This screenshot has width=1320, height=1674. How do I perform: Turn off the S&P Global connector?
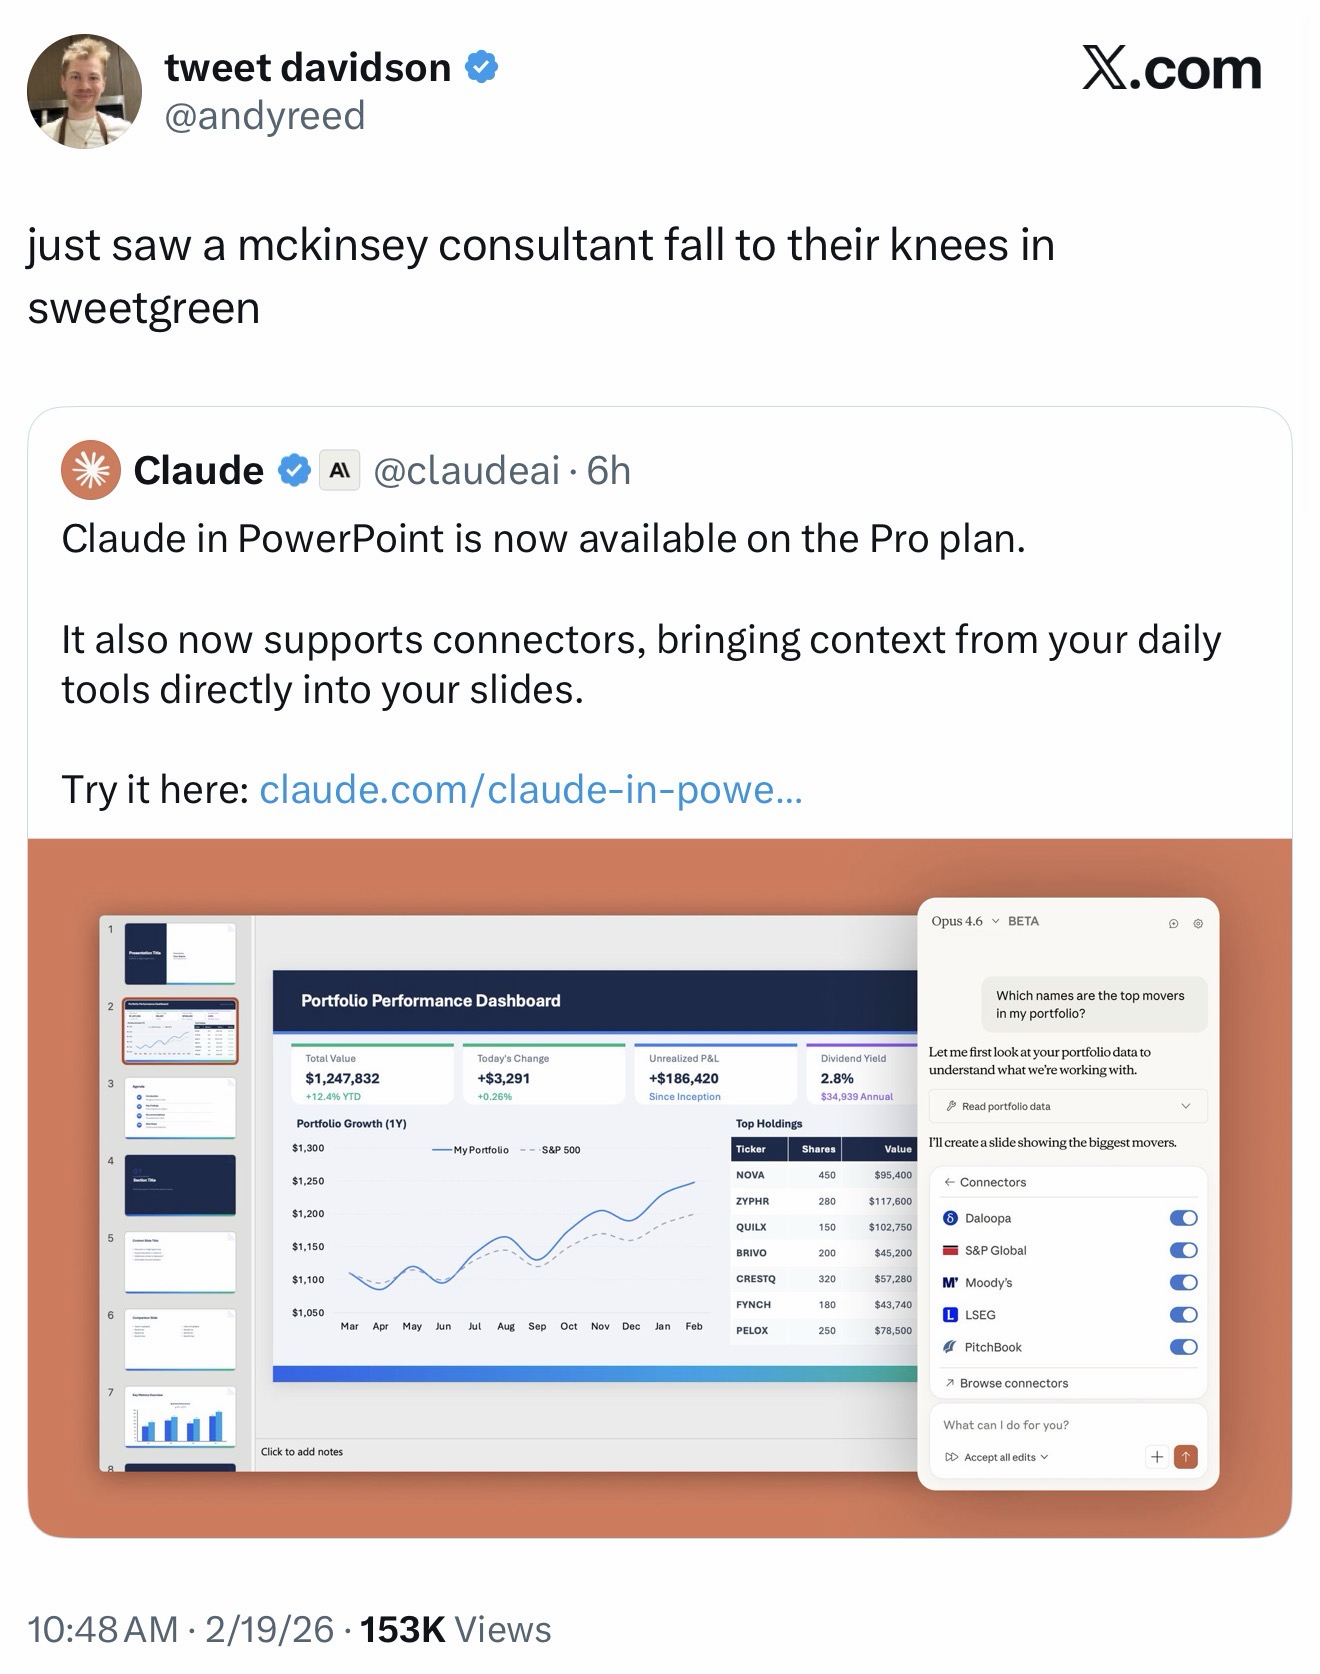coord(1183,1250)
